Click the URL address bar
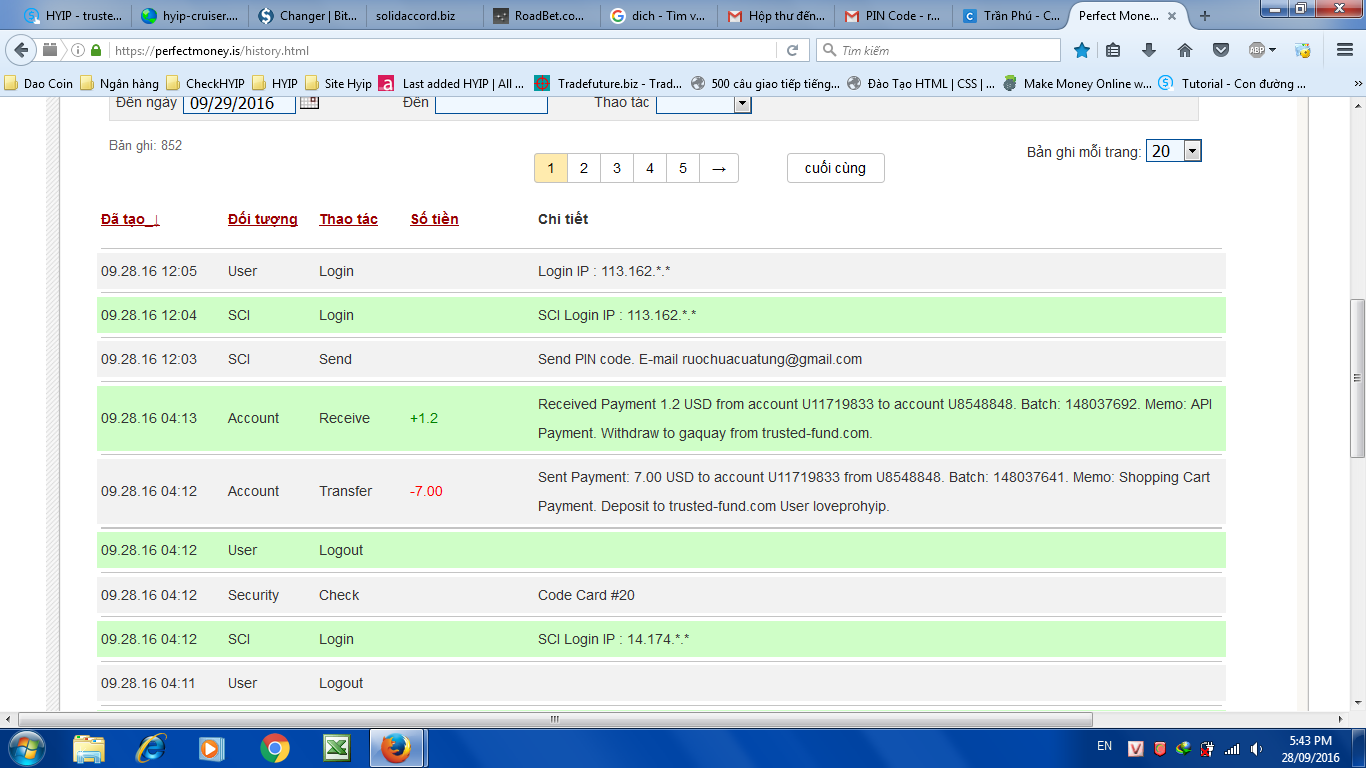This screenshot has width=1366, height=768. pos(440,50)
